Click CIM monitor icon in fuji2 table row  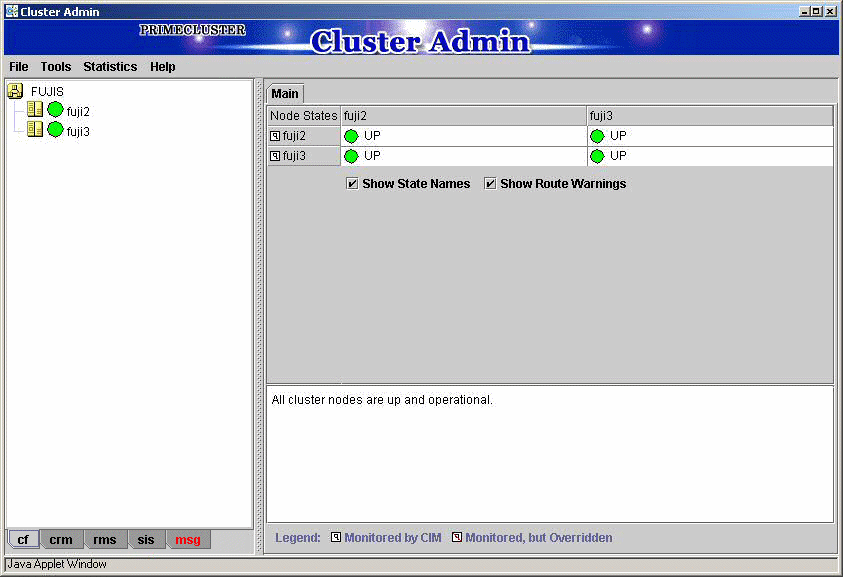point(275,136)
